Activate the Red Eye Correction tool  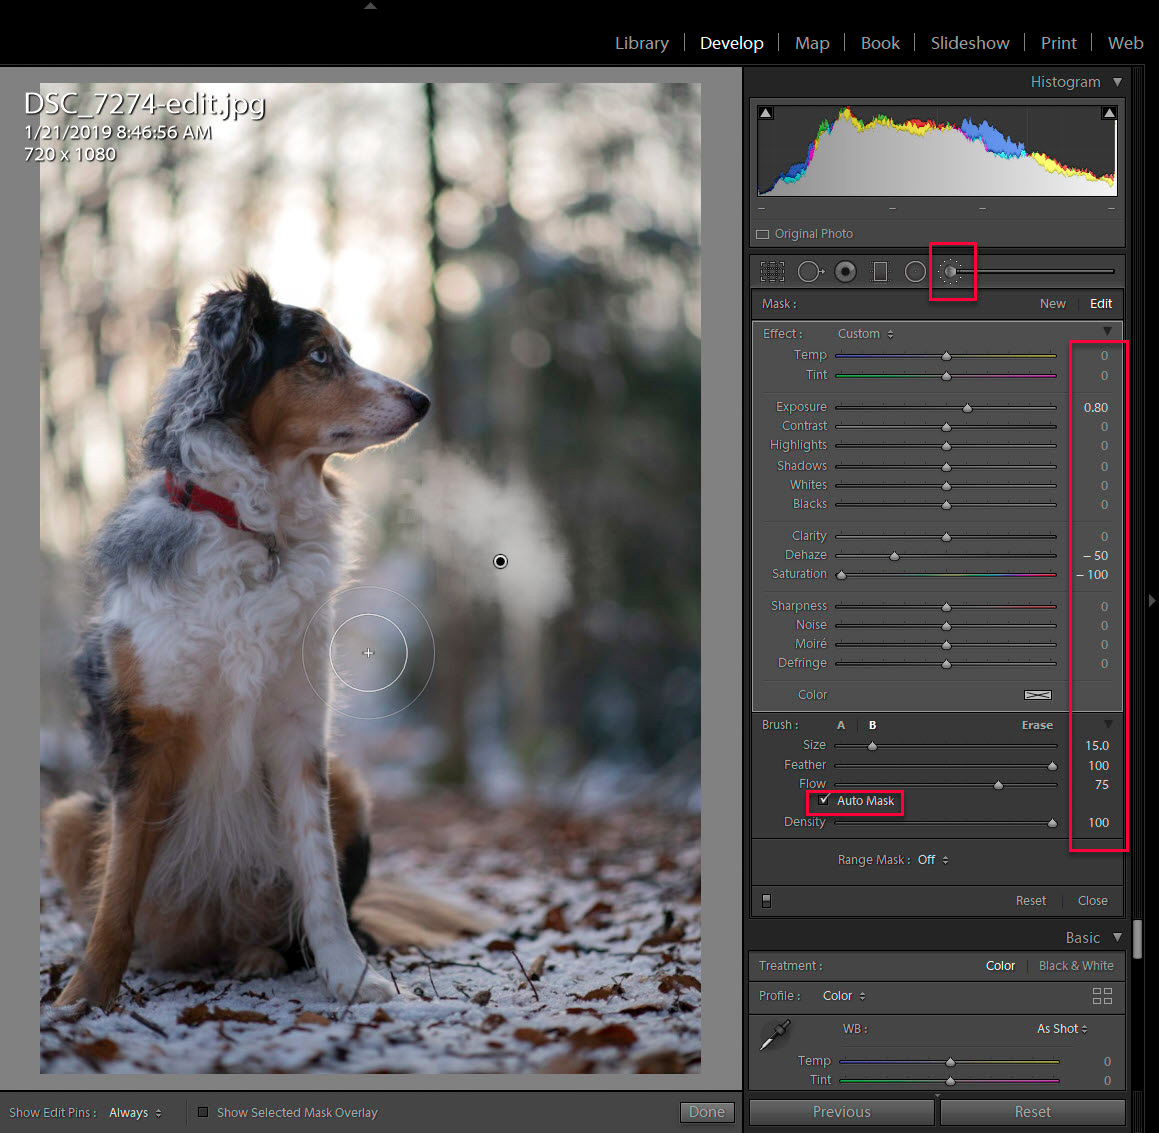point(845,271)
